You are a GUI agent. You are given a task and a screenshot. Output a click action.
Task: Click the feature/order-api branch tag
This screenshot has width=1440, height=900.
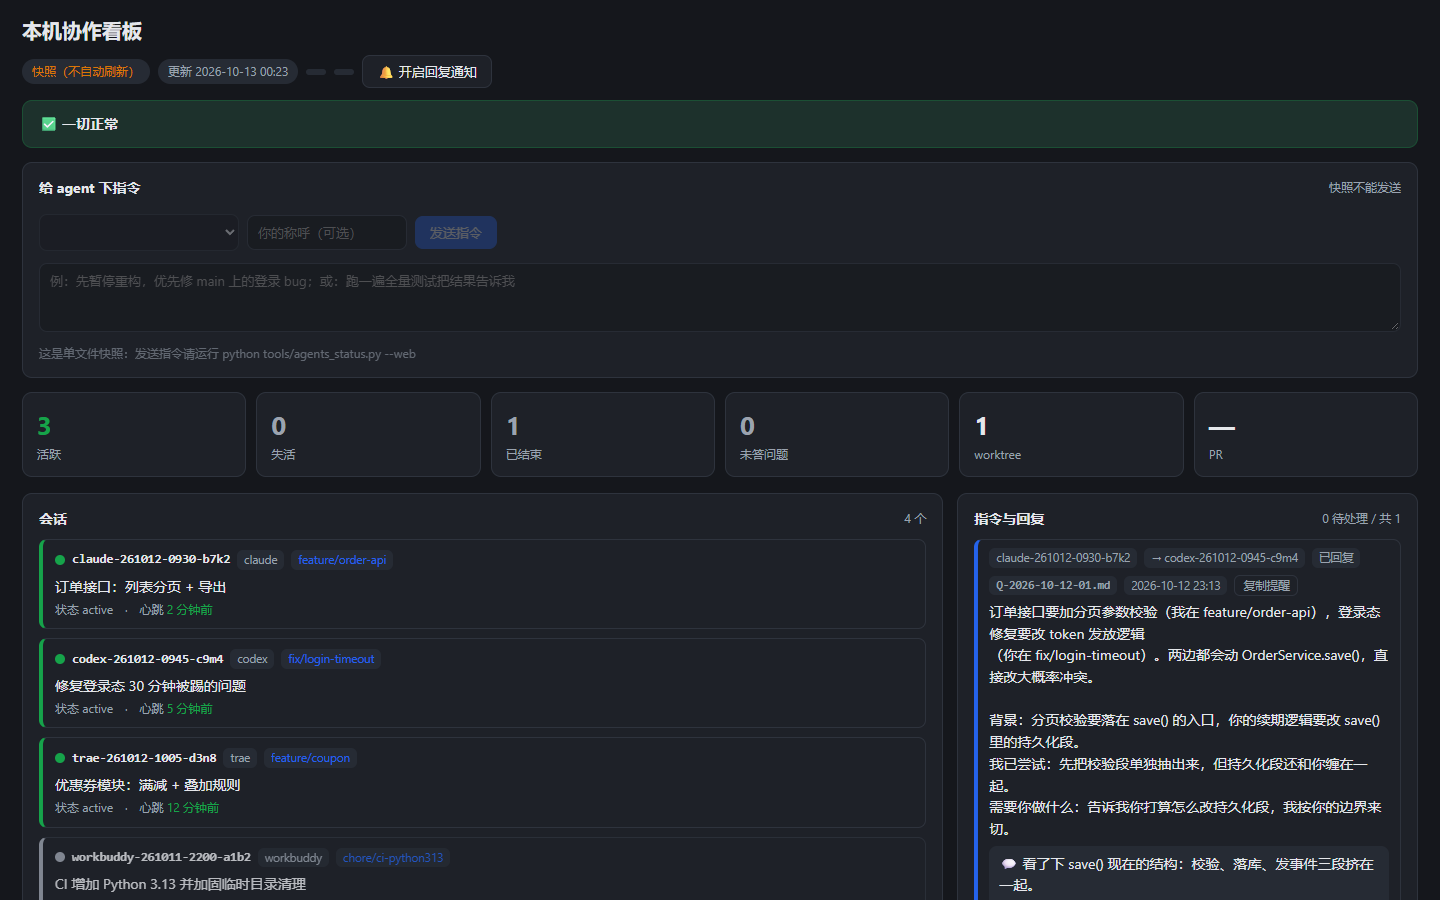click(342, 560)
